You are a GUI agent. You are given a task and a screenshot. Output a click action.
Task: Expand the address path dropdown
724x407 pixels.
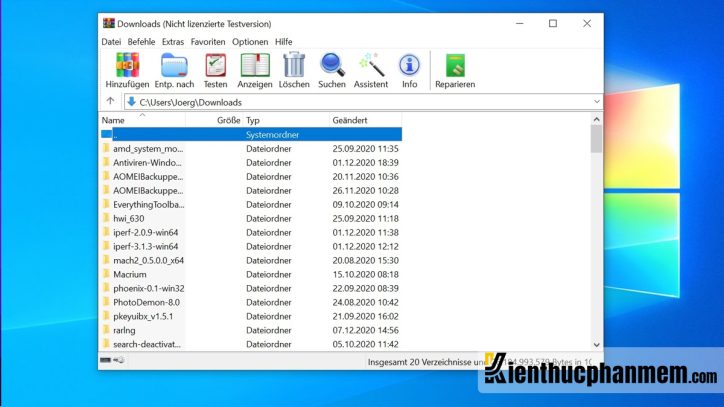pos(597,102)
